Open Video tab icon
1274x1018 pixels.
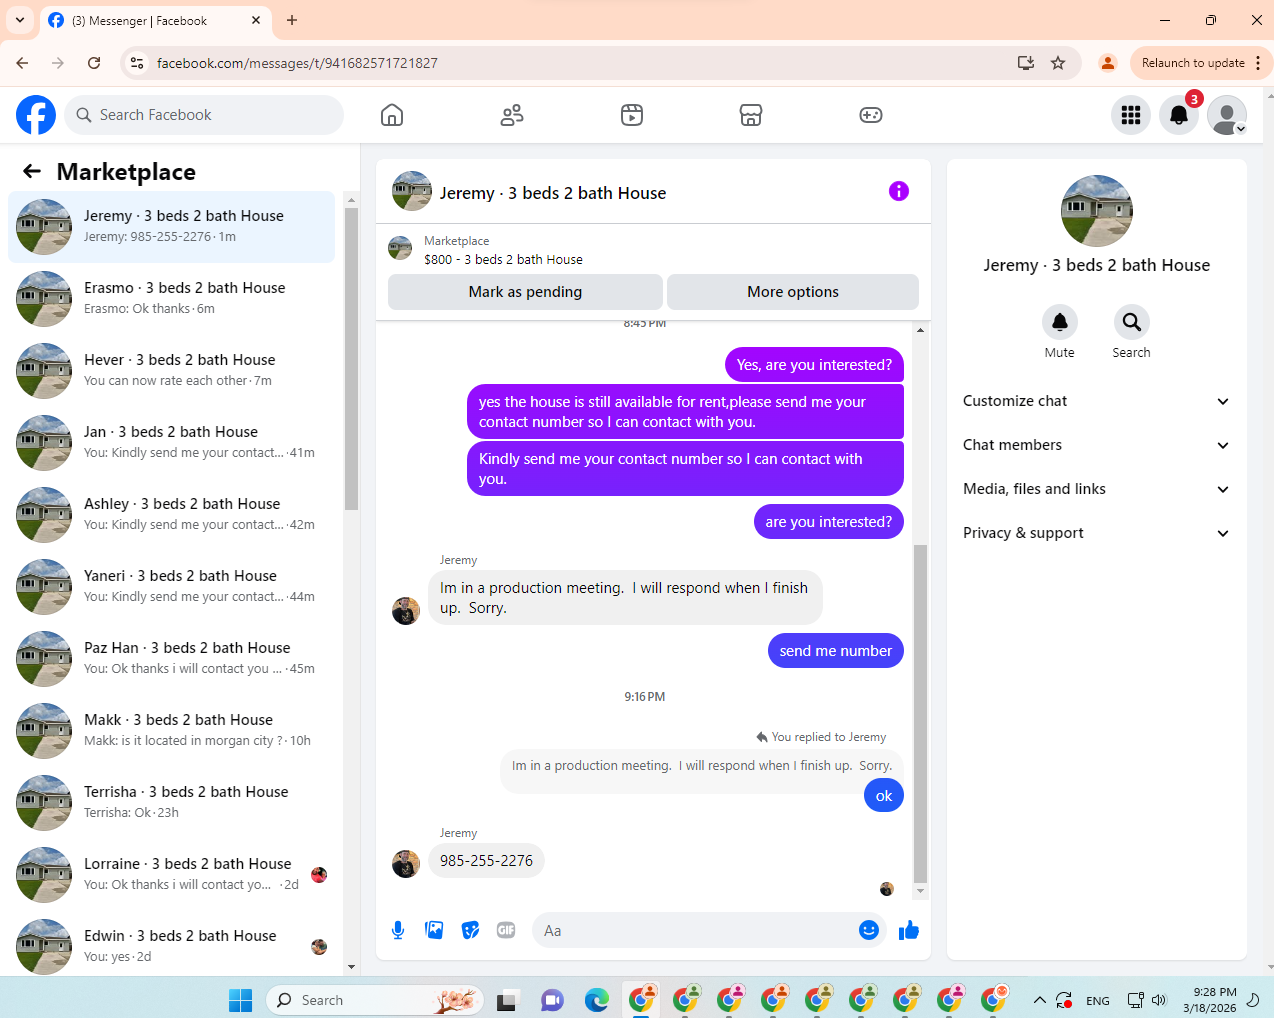pyautogui.click(x=632, y=115)
